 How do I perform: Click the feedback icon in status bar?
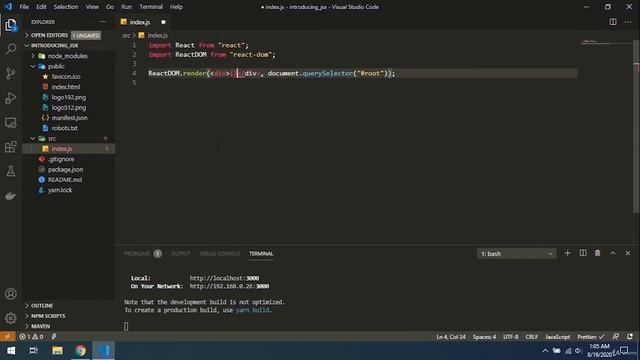tap(616, 337)
